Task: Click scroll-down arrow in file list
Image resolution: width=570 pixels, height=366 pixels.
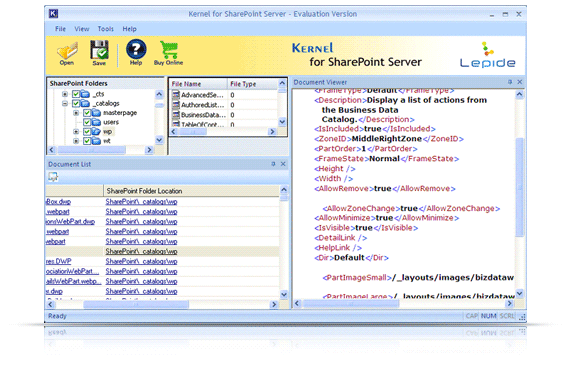Action: [282, 122]
